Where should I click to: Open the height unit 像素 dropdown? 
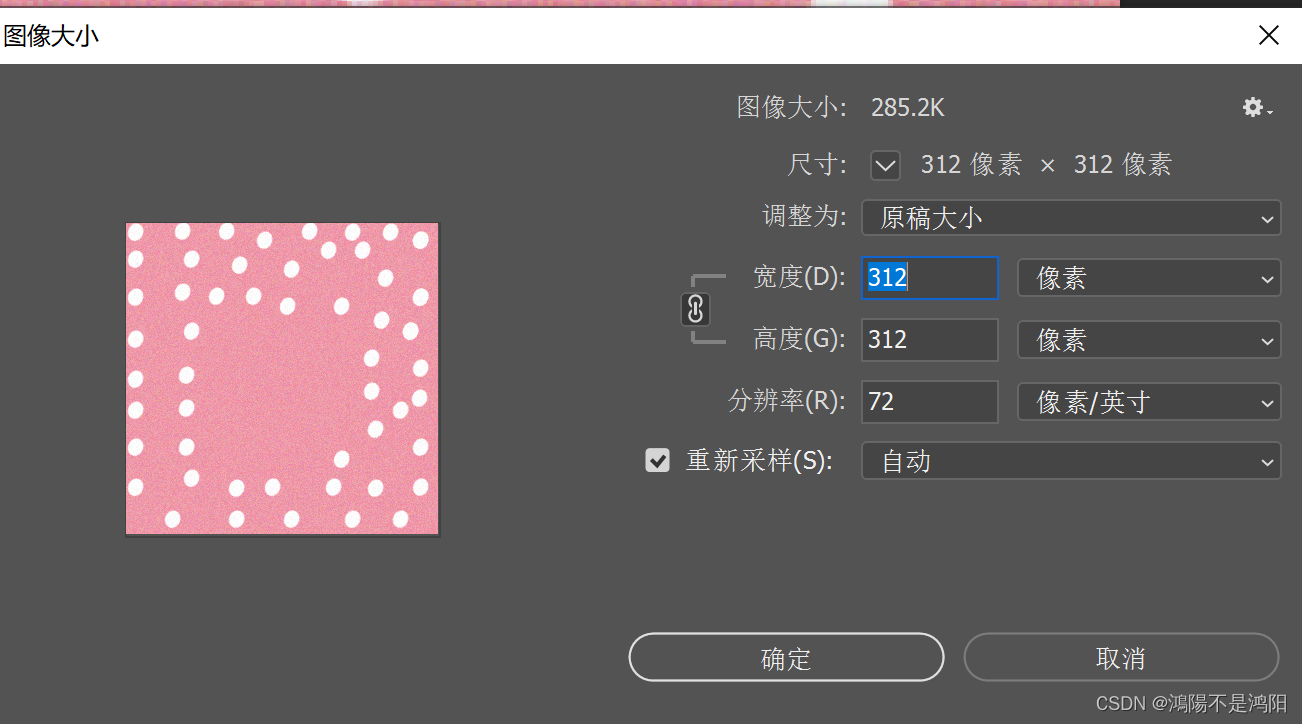1148,339
